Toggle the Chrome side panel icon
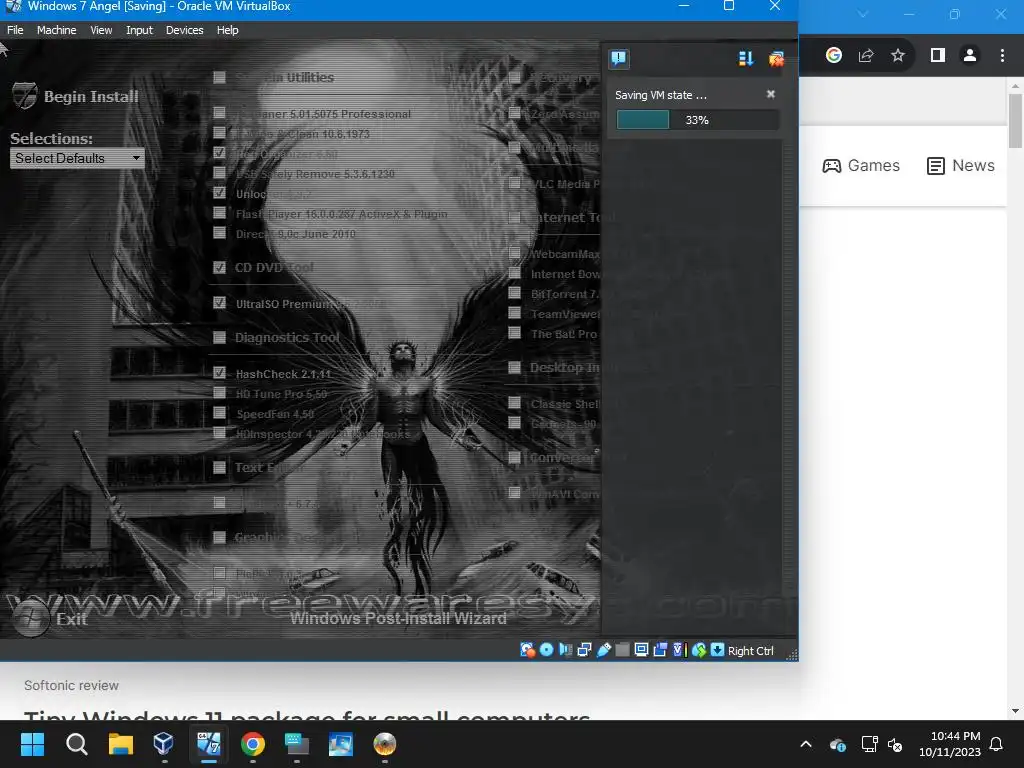The image size is (1024, 768). tap(938, 56)
